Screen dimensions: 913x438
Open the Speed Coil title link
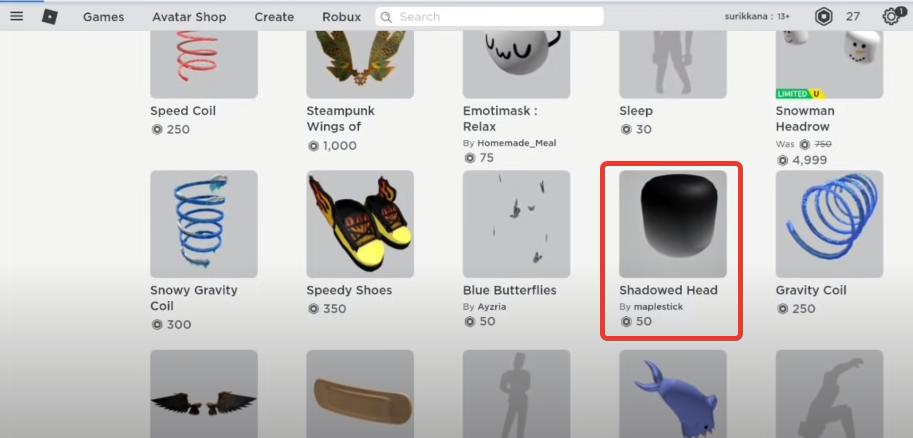coord(183,111)
